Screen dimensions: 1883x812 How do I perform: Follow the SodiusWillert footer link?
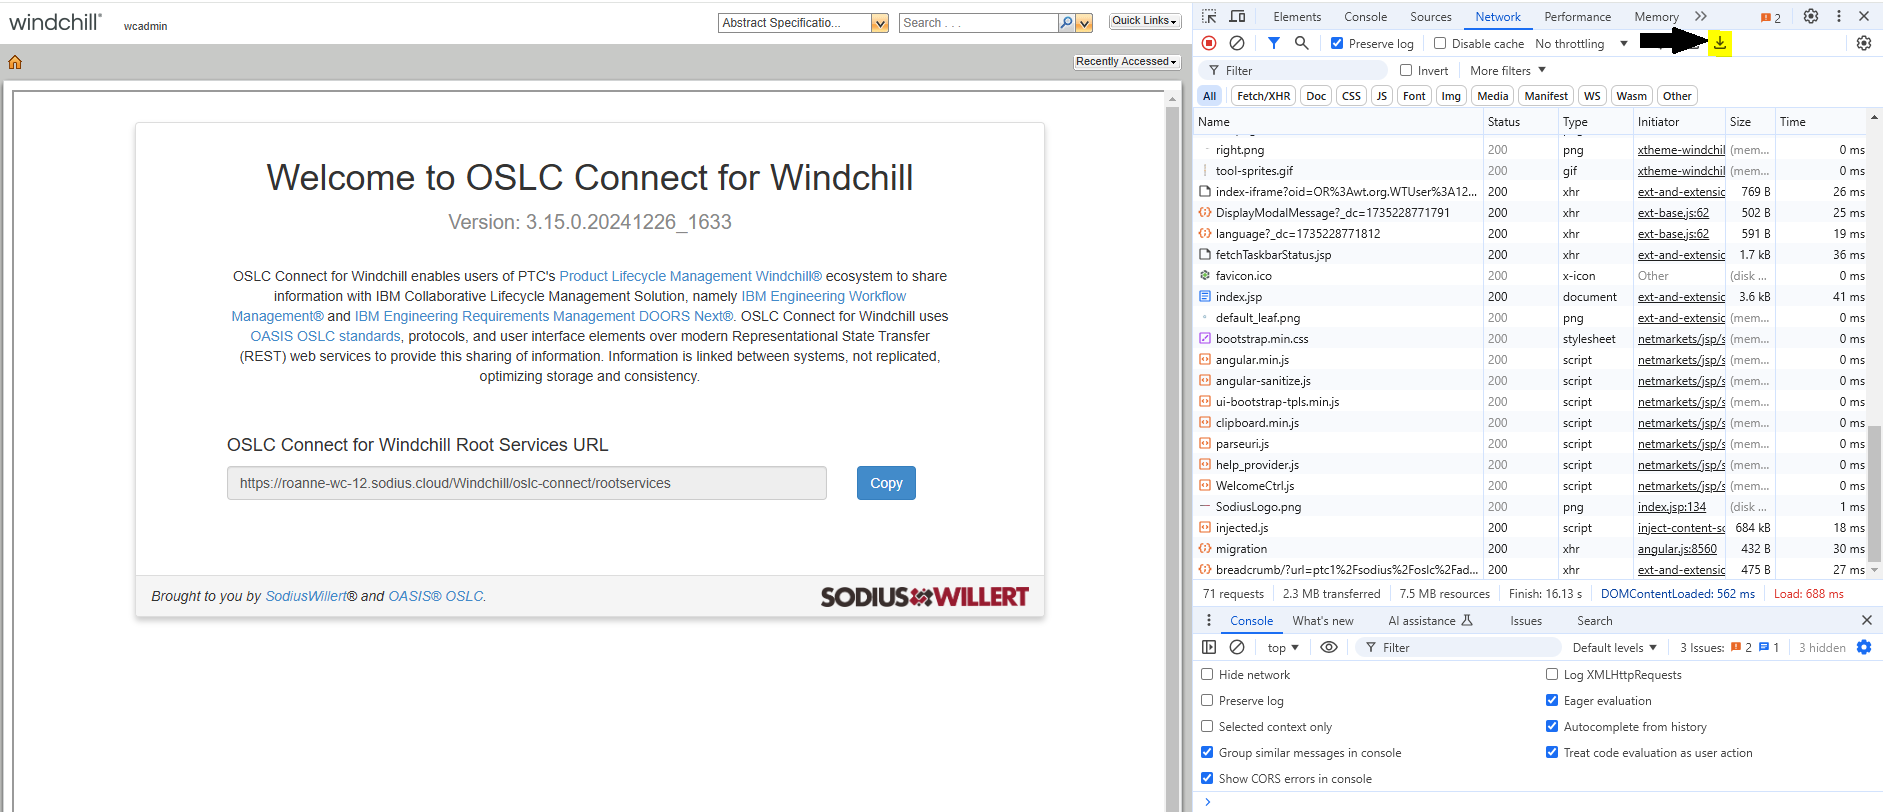click(306, 596)
